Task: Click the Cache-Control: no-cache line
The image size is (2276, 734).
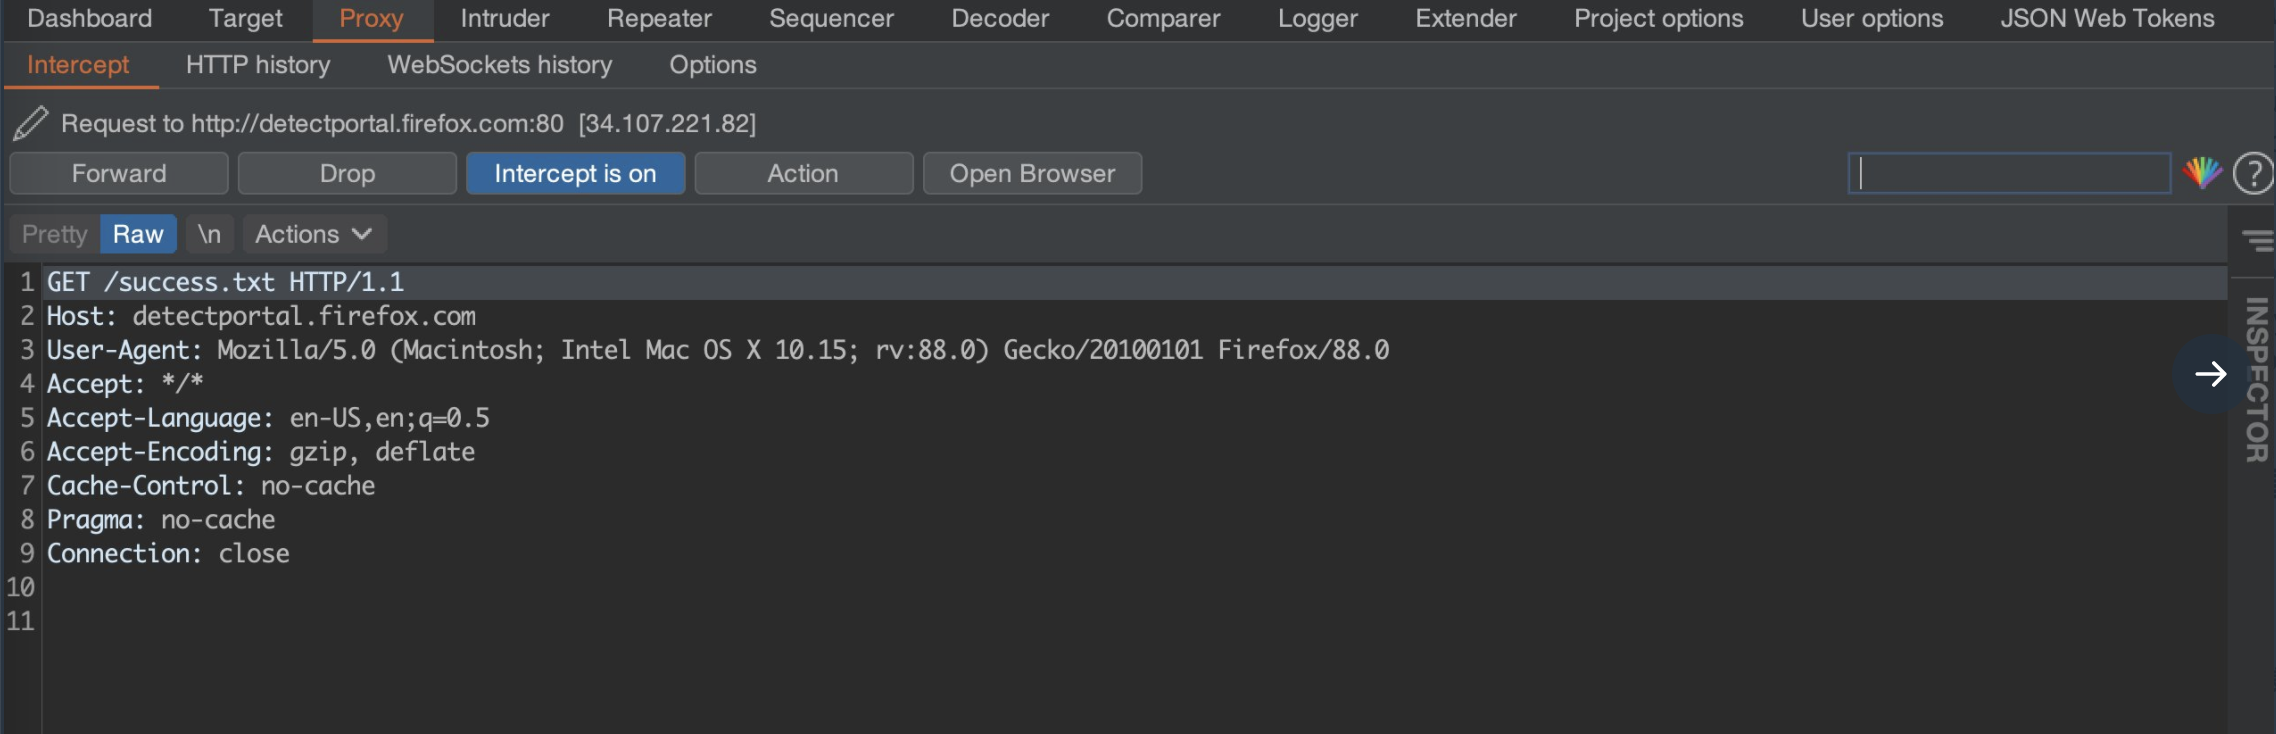Action: pyautogui.click(x=211, y=486)
